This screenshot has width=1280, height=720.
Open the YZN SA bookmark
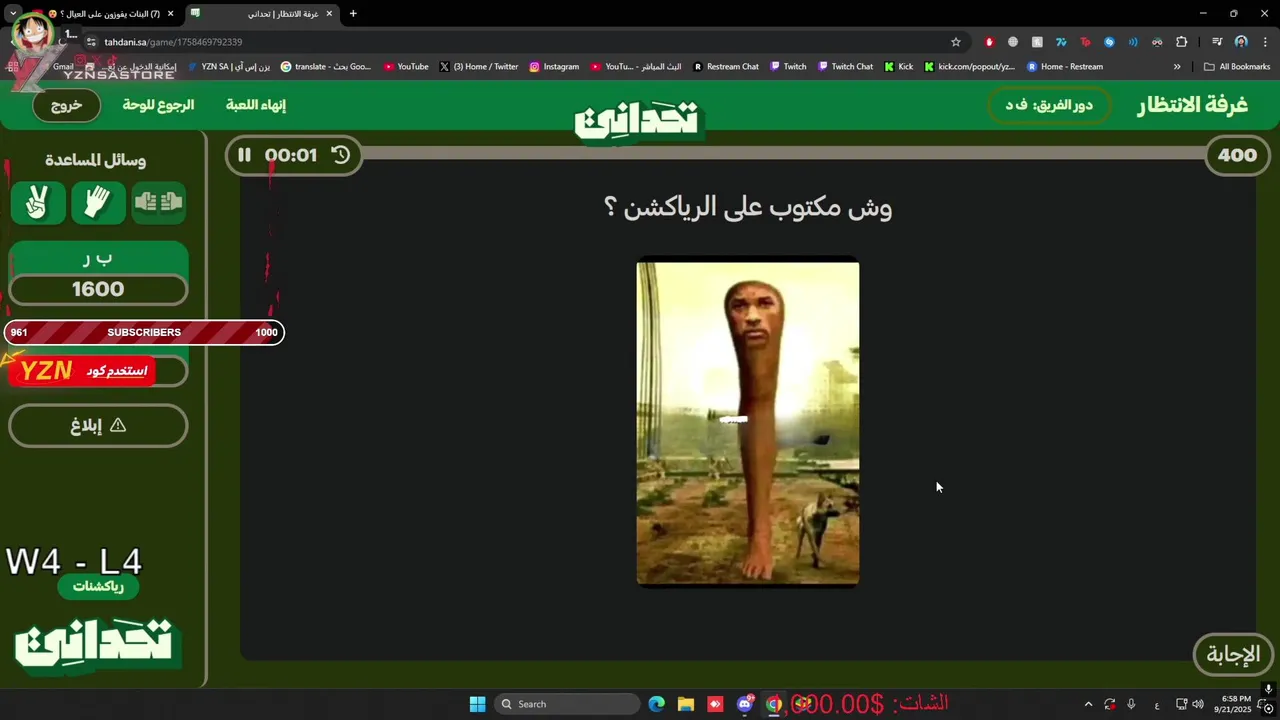point(229,67)
